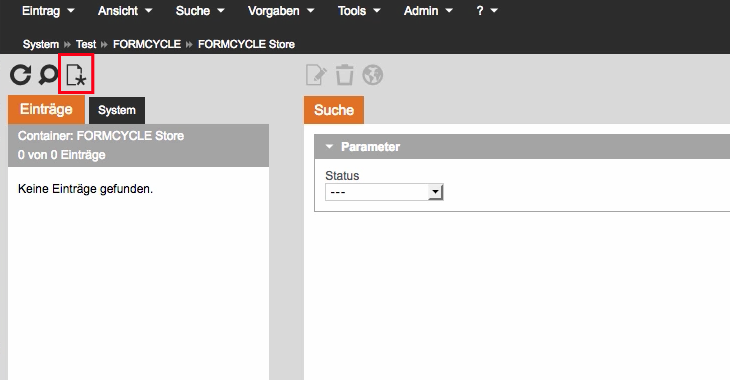Open the Tools menu
The image size is (730, 380).
pyautogui.click(x=359, y=11)
